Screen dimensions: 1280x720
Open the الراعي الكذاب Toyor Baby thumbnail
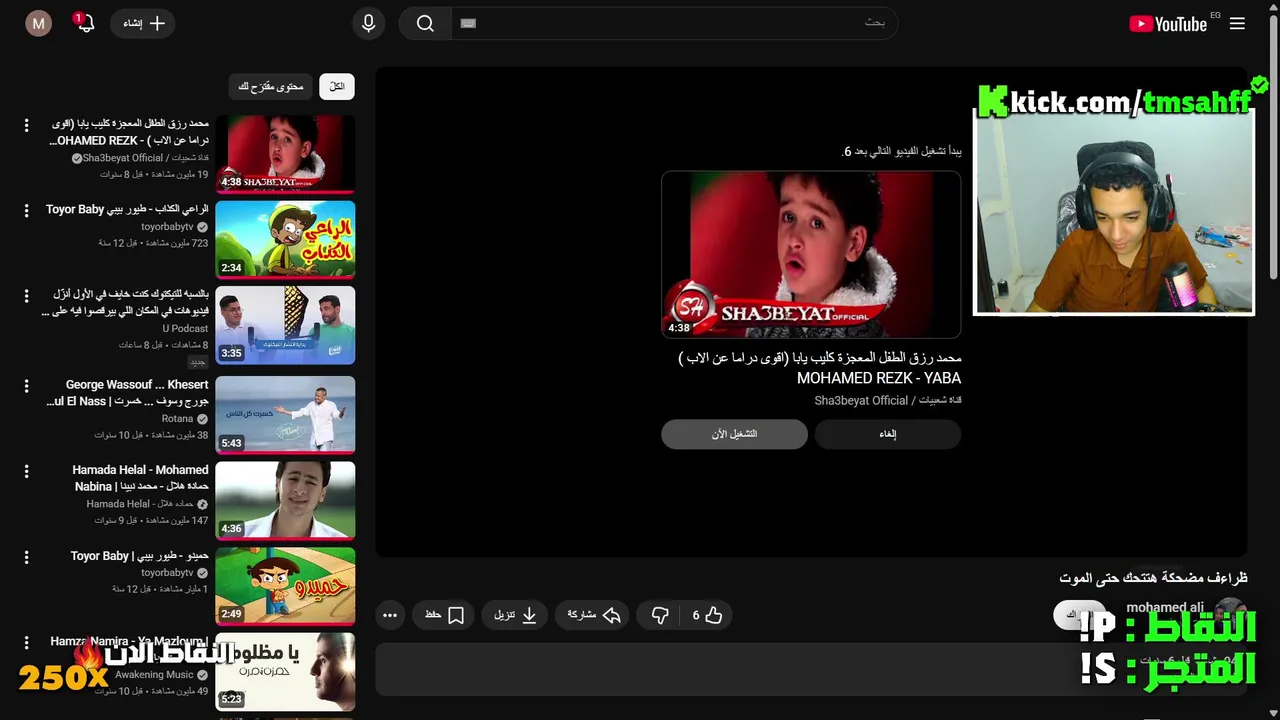(x=285, y=239)
